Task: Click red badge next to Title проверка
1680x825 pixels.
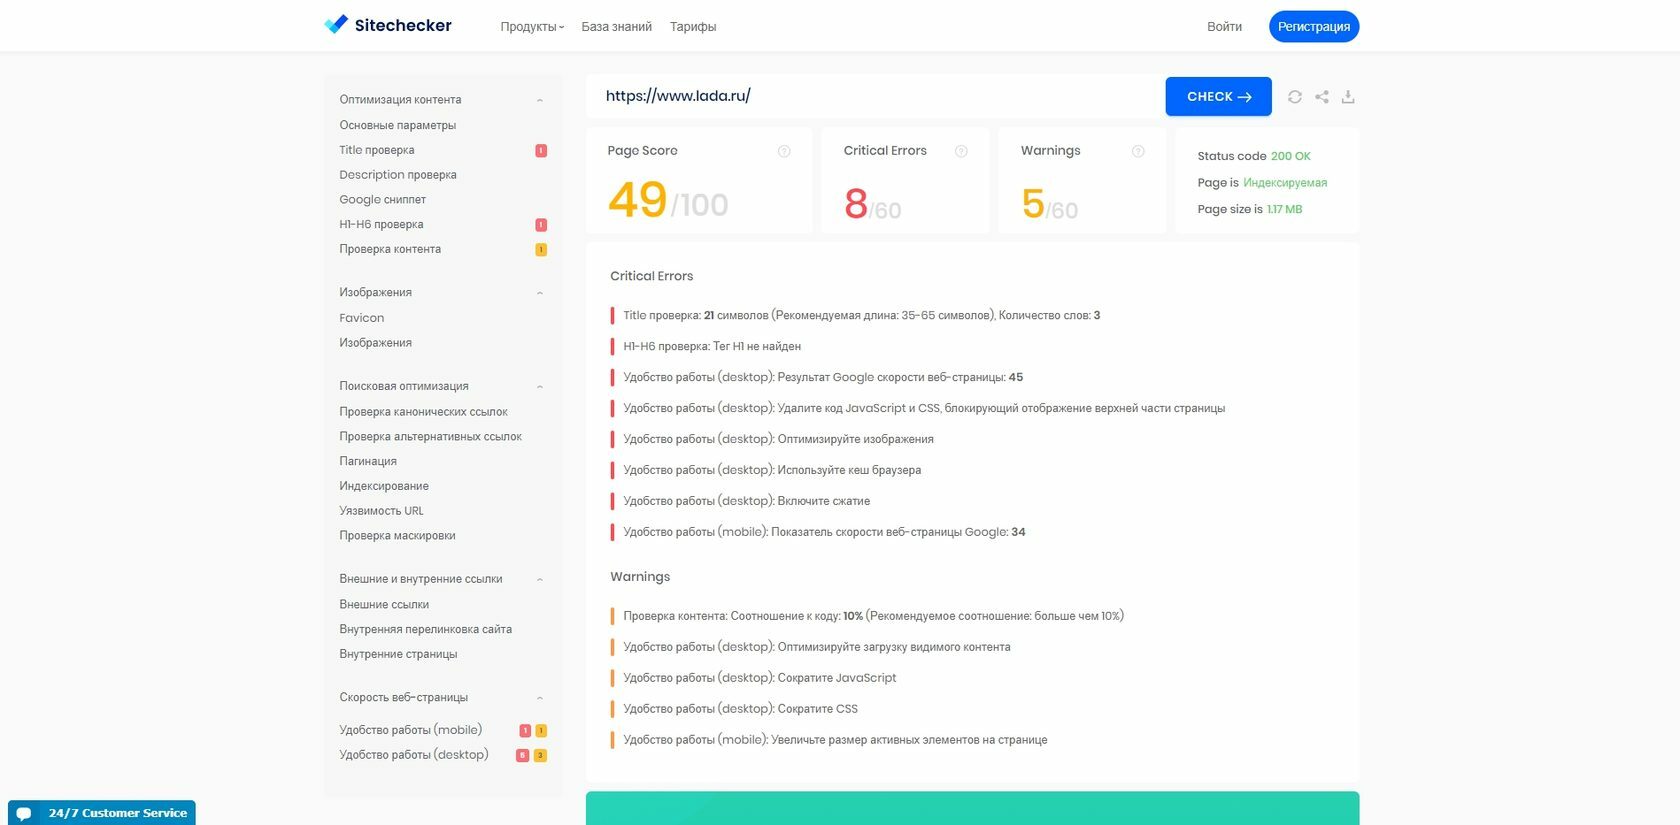Action: tap(541, 151)
